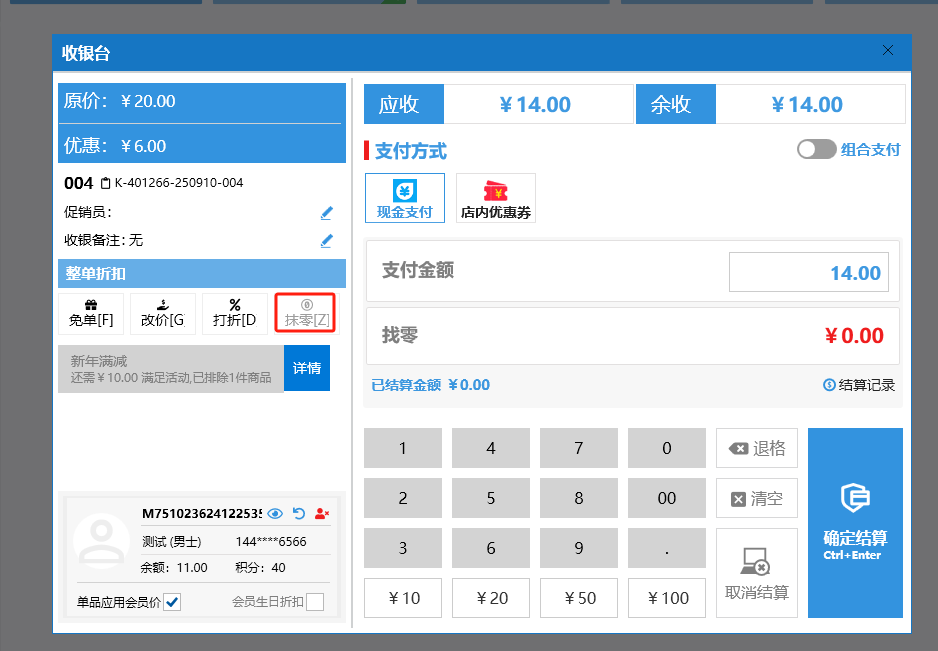
Task: Refresh member info with the reload icon
Action: pos(299,513)
